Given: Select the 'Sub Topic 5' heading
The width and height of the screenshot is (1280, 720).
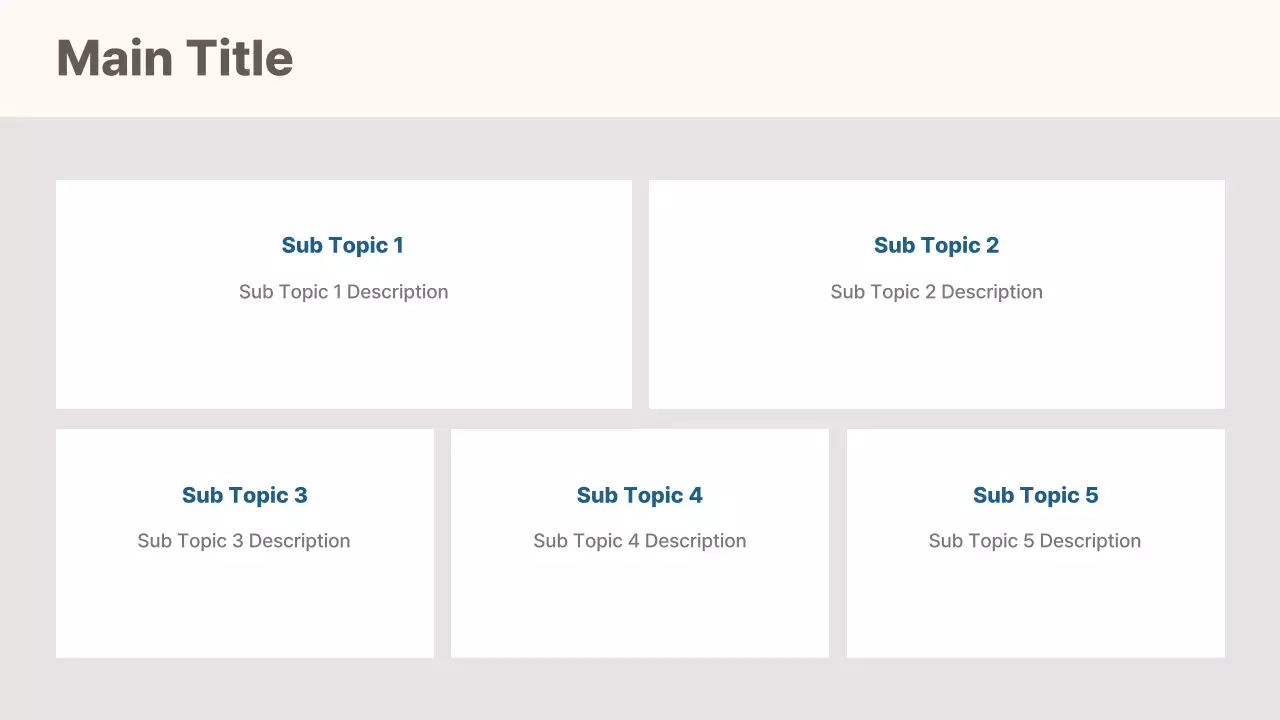Looking at the screenshot, I should tap(1035, 495).
